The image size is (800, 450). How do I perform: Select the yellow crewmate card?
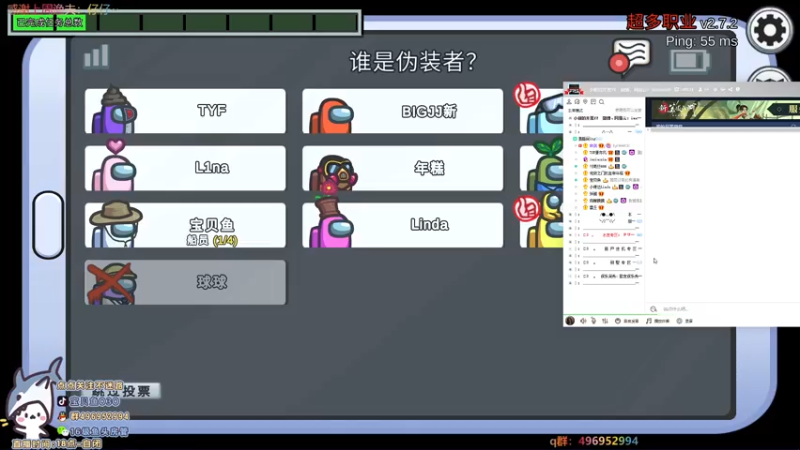541,226
